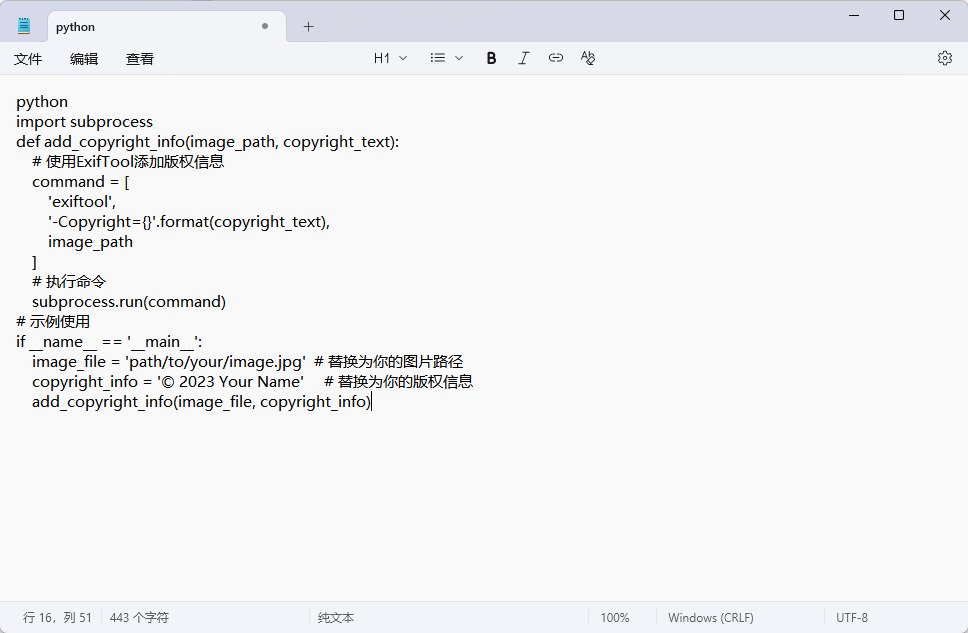This screenshot has height=633, width=968.
Task: Click the clear formatting icon
Action: coord(588,58)
